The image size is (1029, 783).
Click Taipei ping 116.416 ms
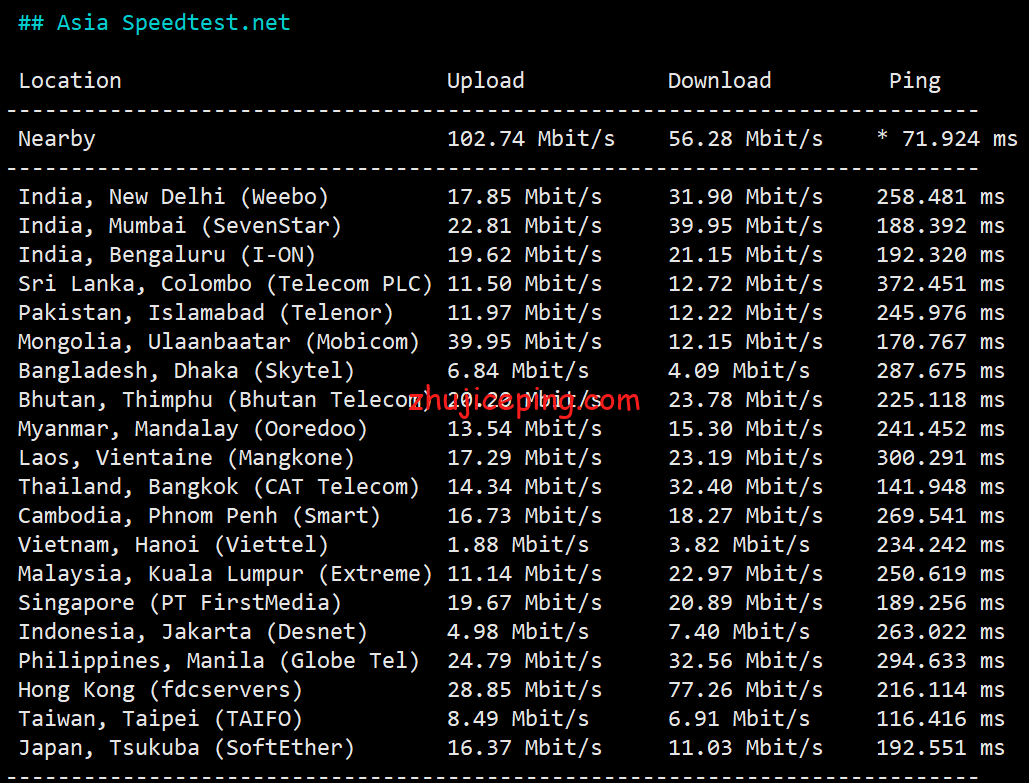pyautogui.click(x=940, y=718)
